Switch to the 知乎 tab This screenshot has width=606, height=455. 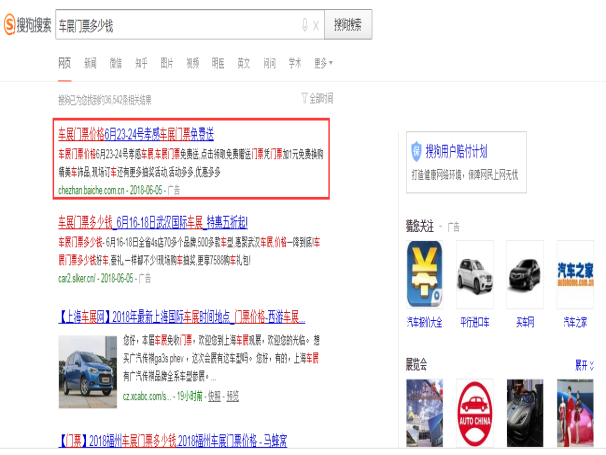pos(141,63)
